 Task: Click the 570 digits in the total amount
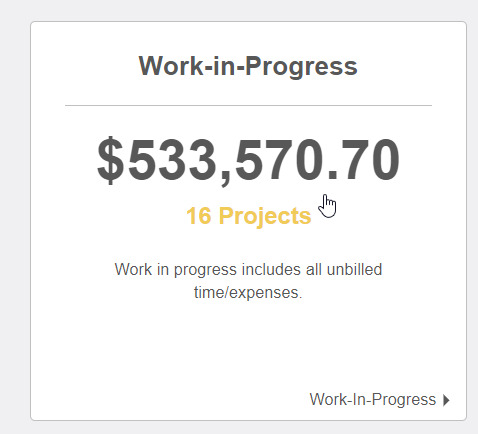[279, 160]
